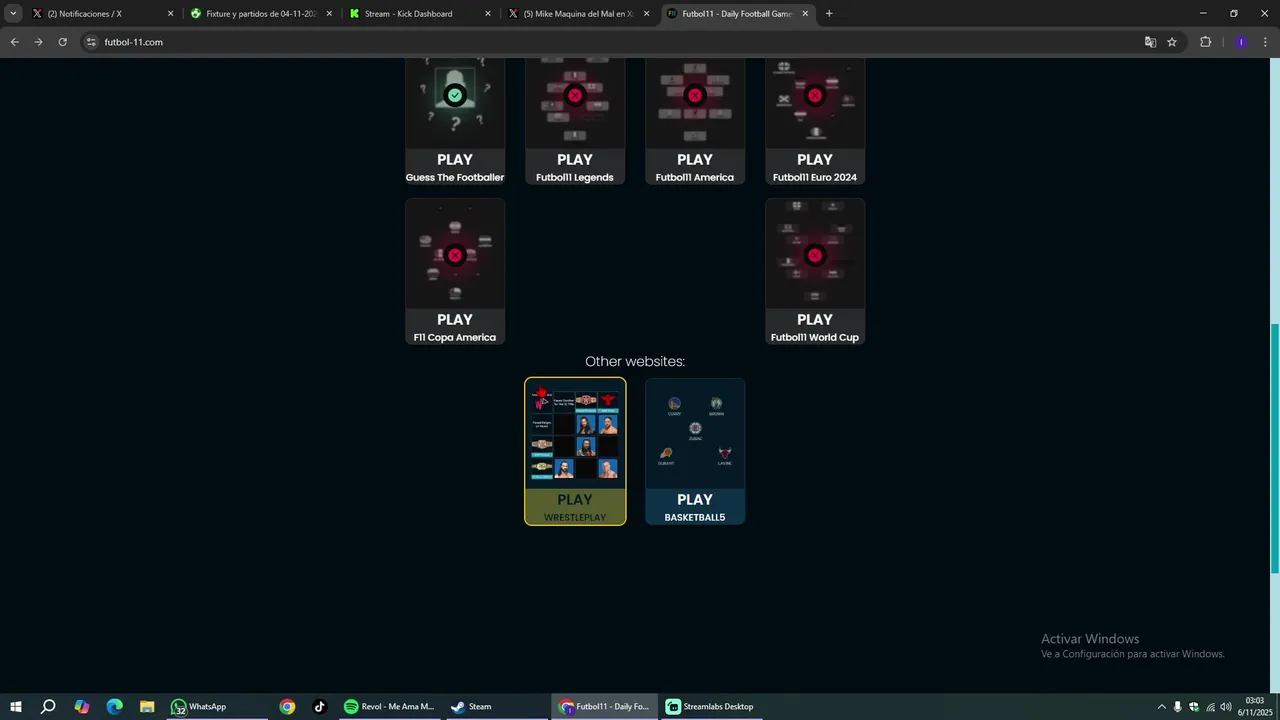
Task: Open WhatsApp from the taskbar
Action: (215, 706)
